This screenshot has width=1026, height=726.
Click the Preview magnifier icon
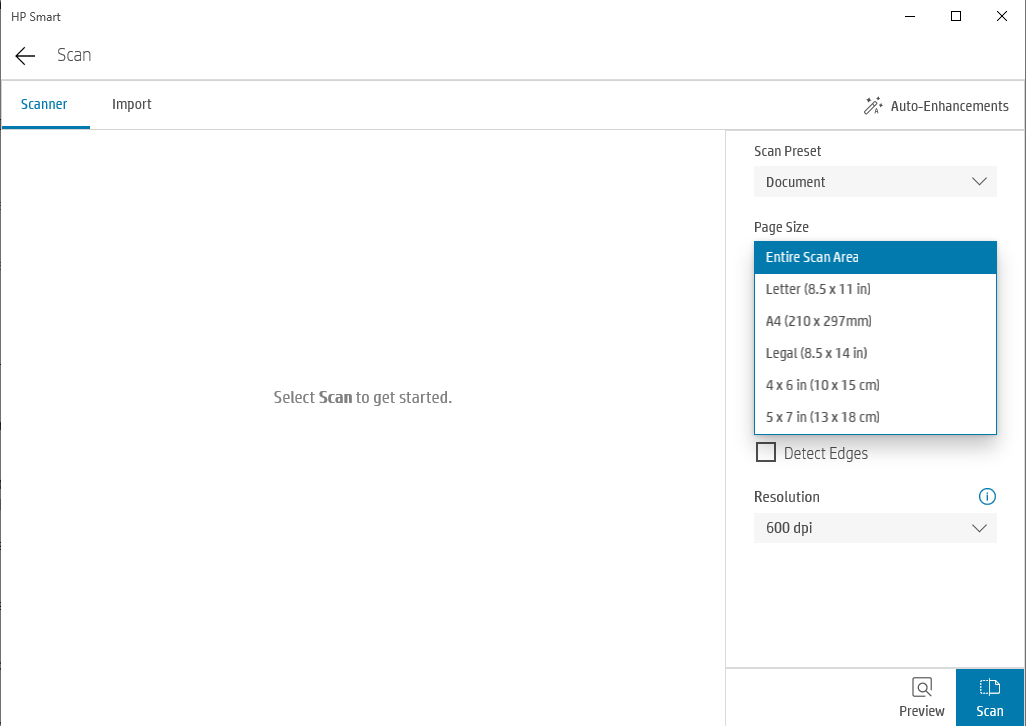point(921,687)
